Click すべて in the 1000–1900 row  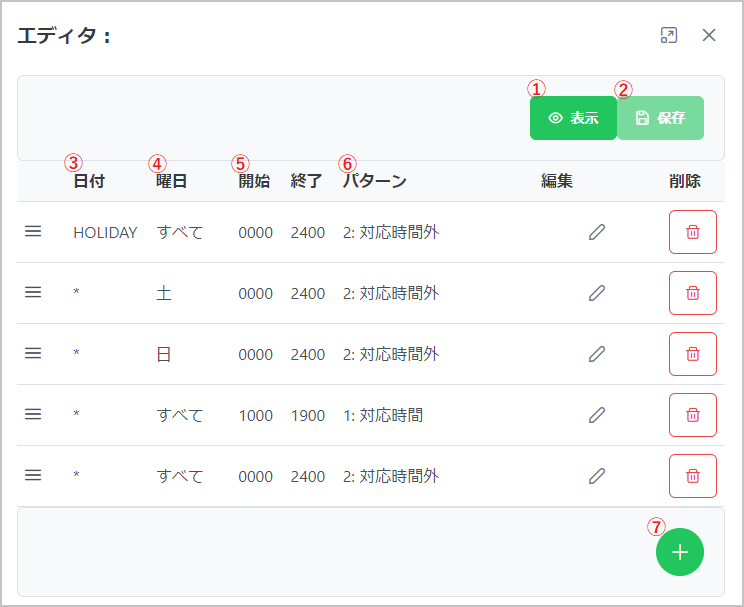coord(180,415)
